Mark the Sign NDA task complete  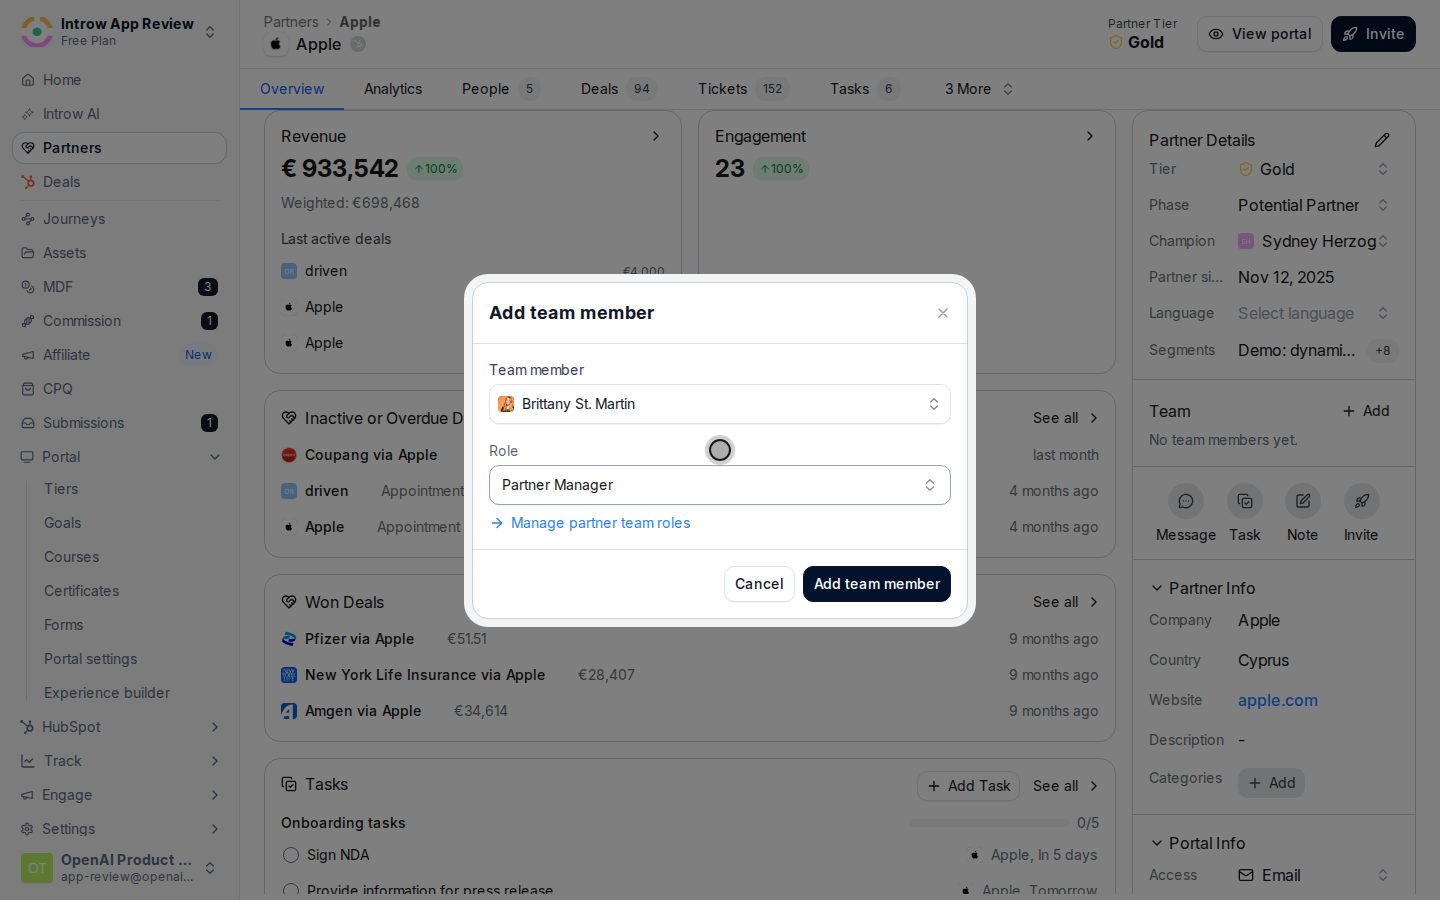click(x=291, y=855)
